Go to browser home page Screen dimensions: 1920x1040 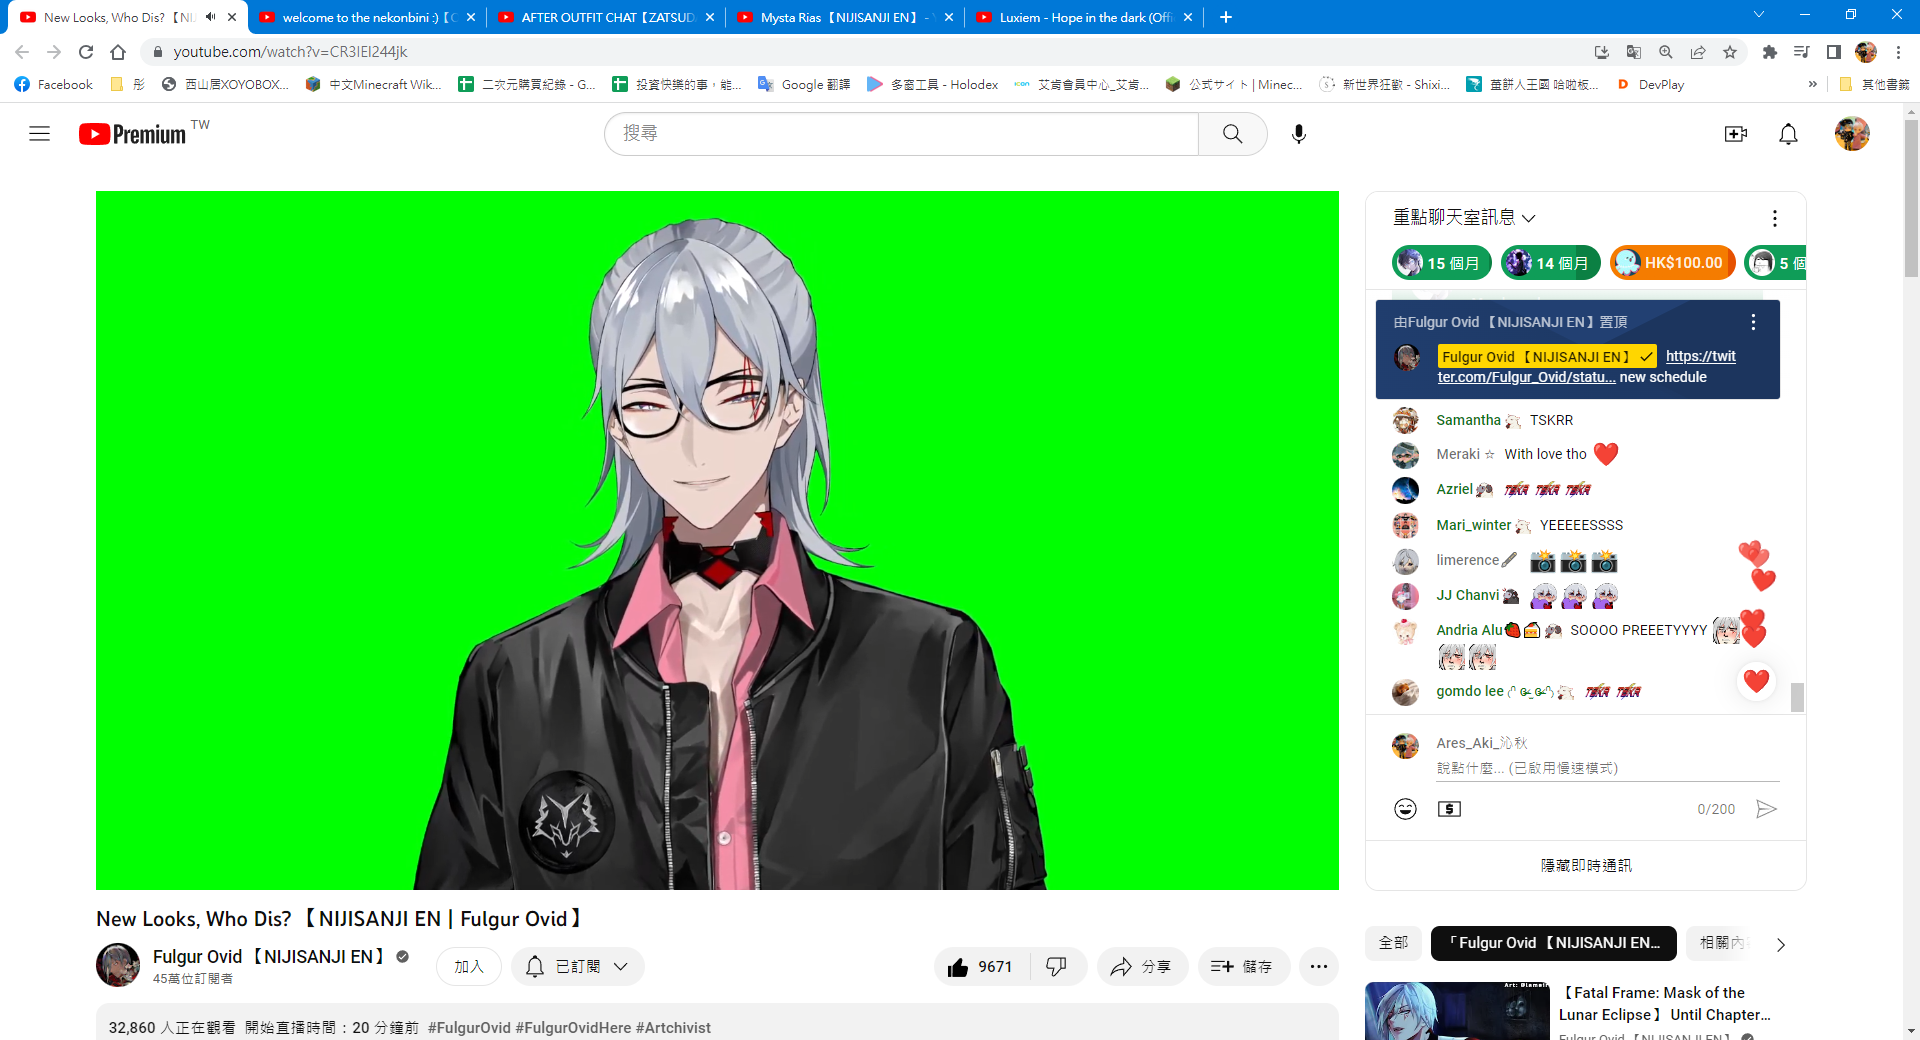pos(118,52)
